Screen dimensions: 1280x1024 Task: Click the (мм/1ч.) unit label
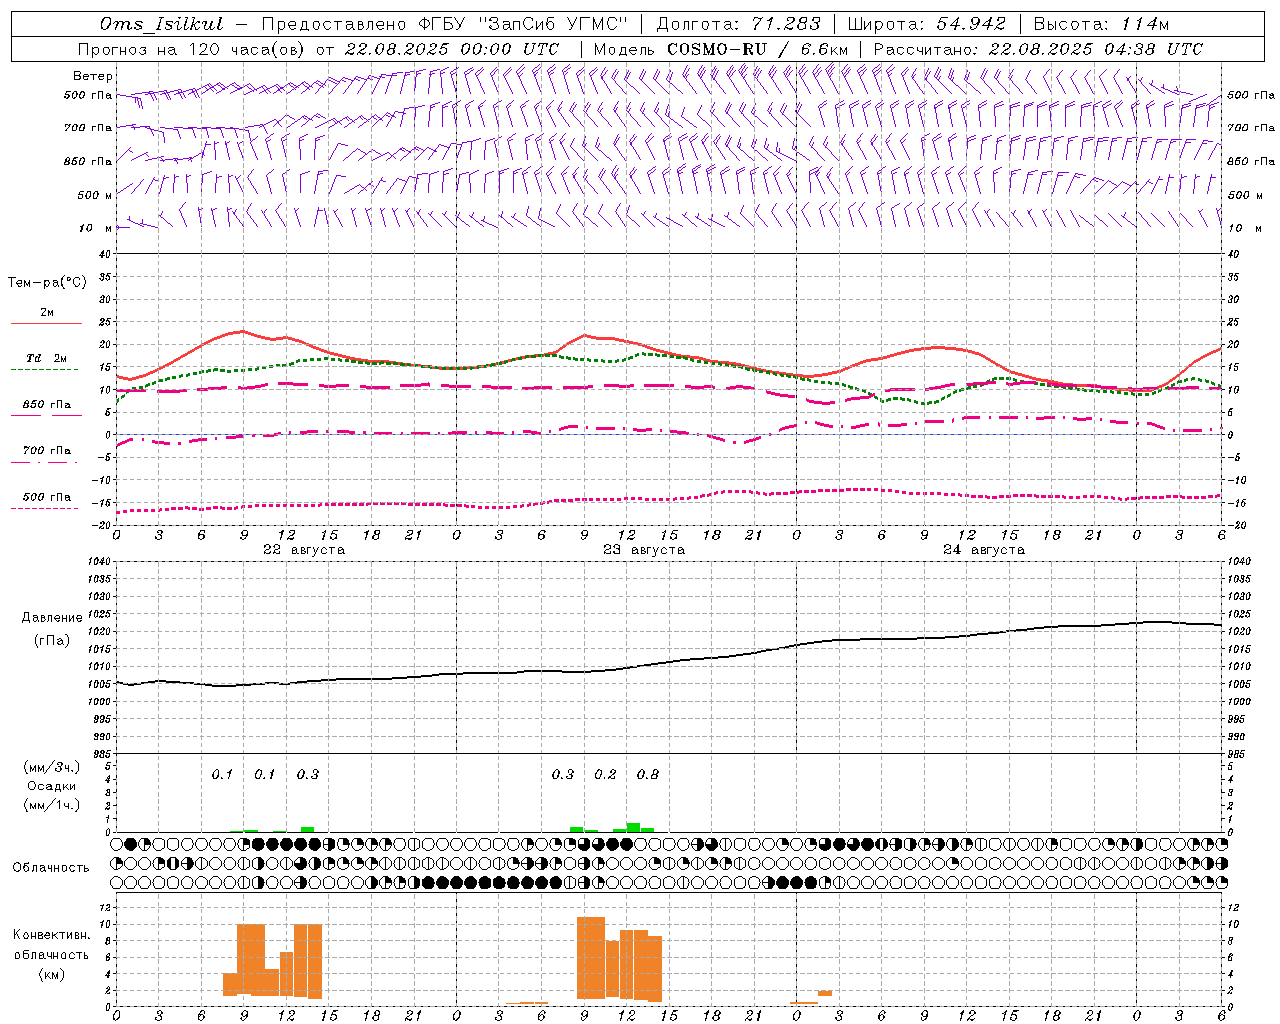[52, 805]
